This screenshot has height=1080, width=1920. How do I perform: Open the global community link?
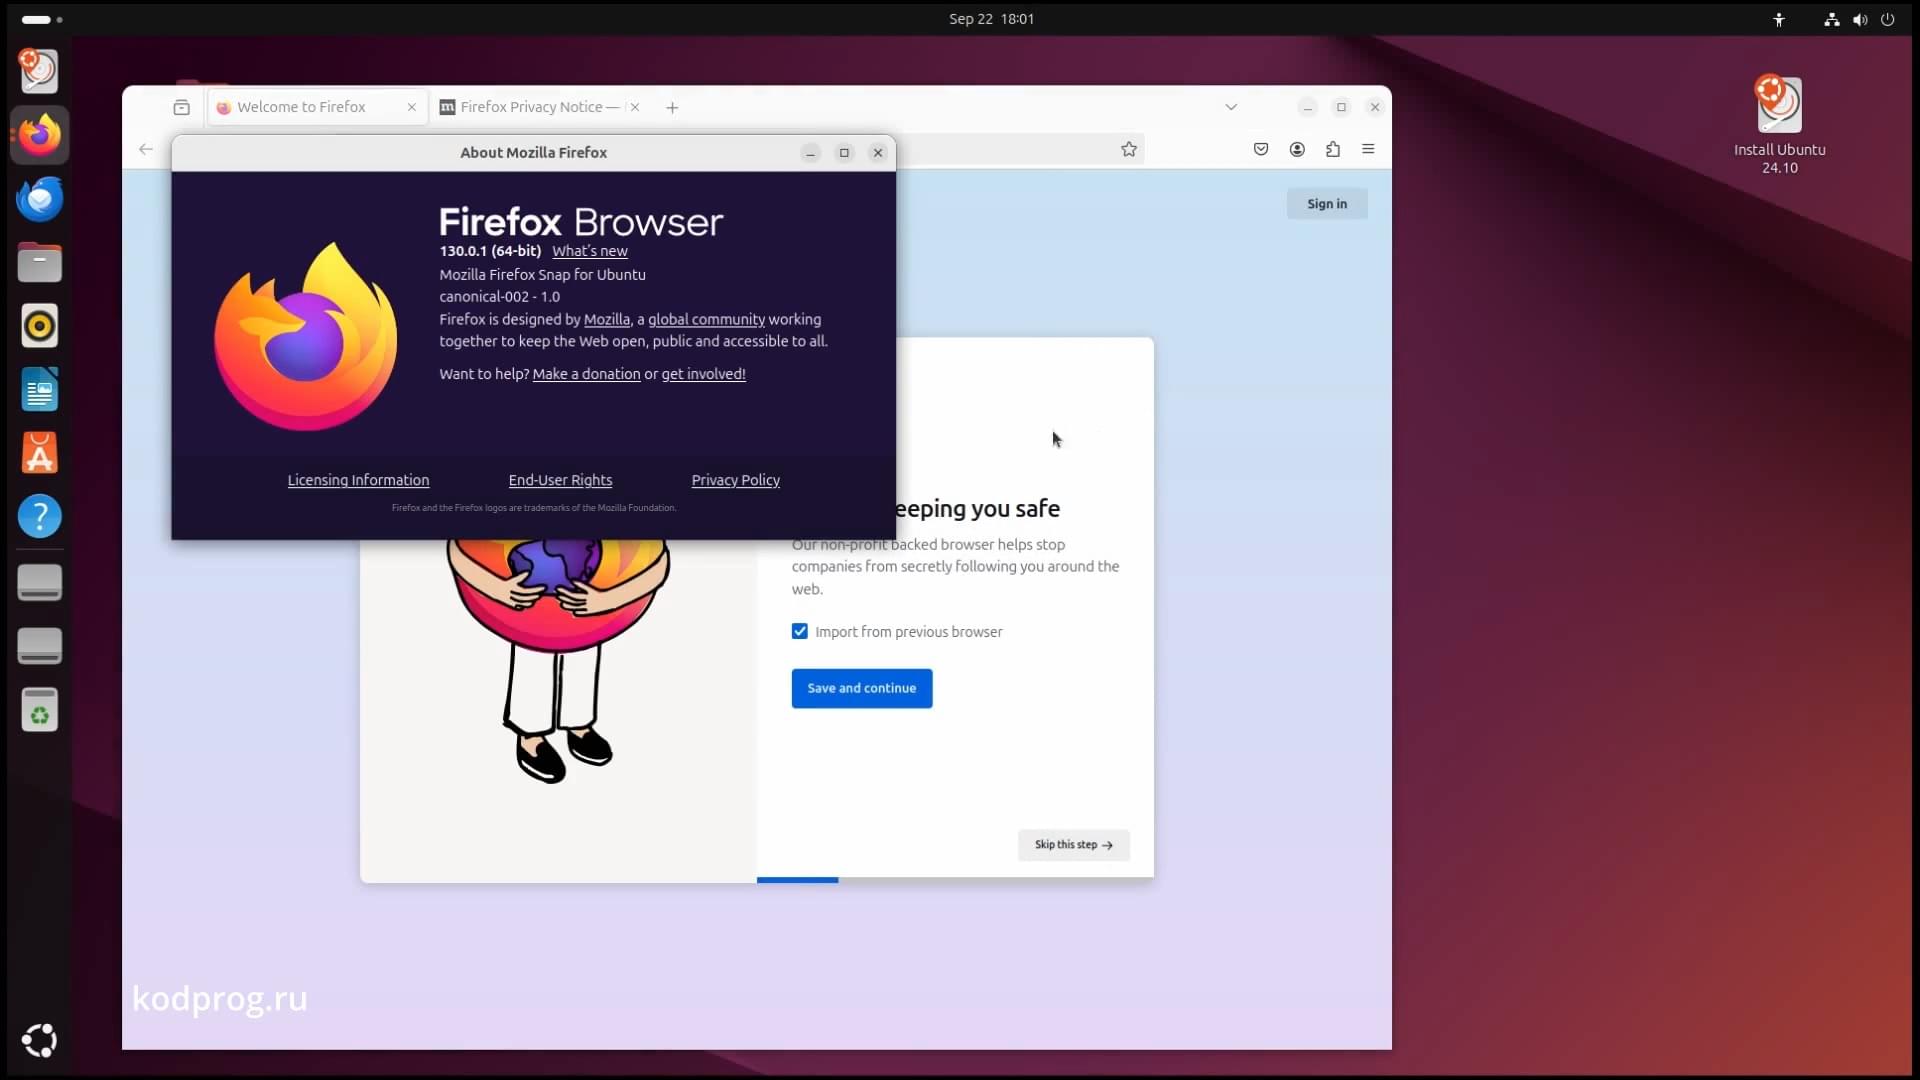coord(706,319)
